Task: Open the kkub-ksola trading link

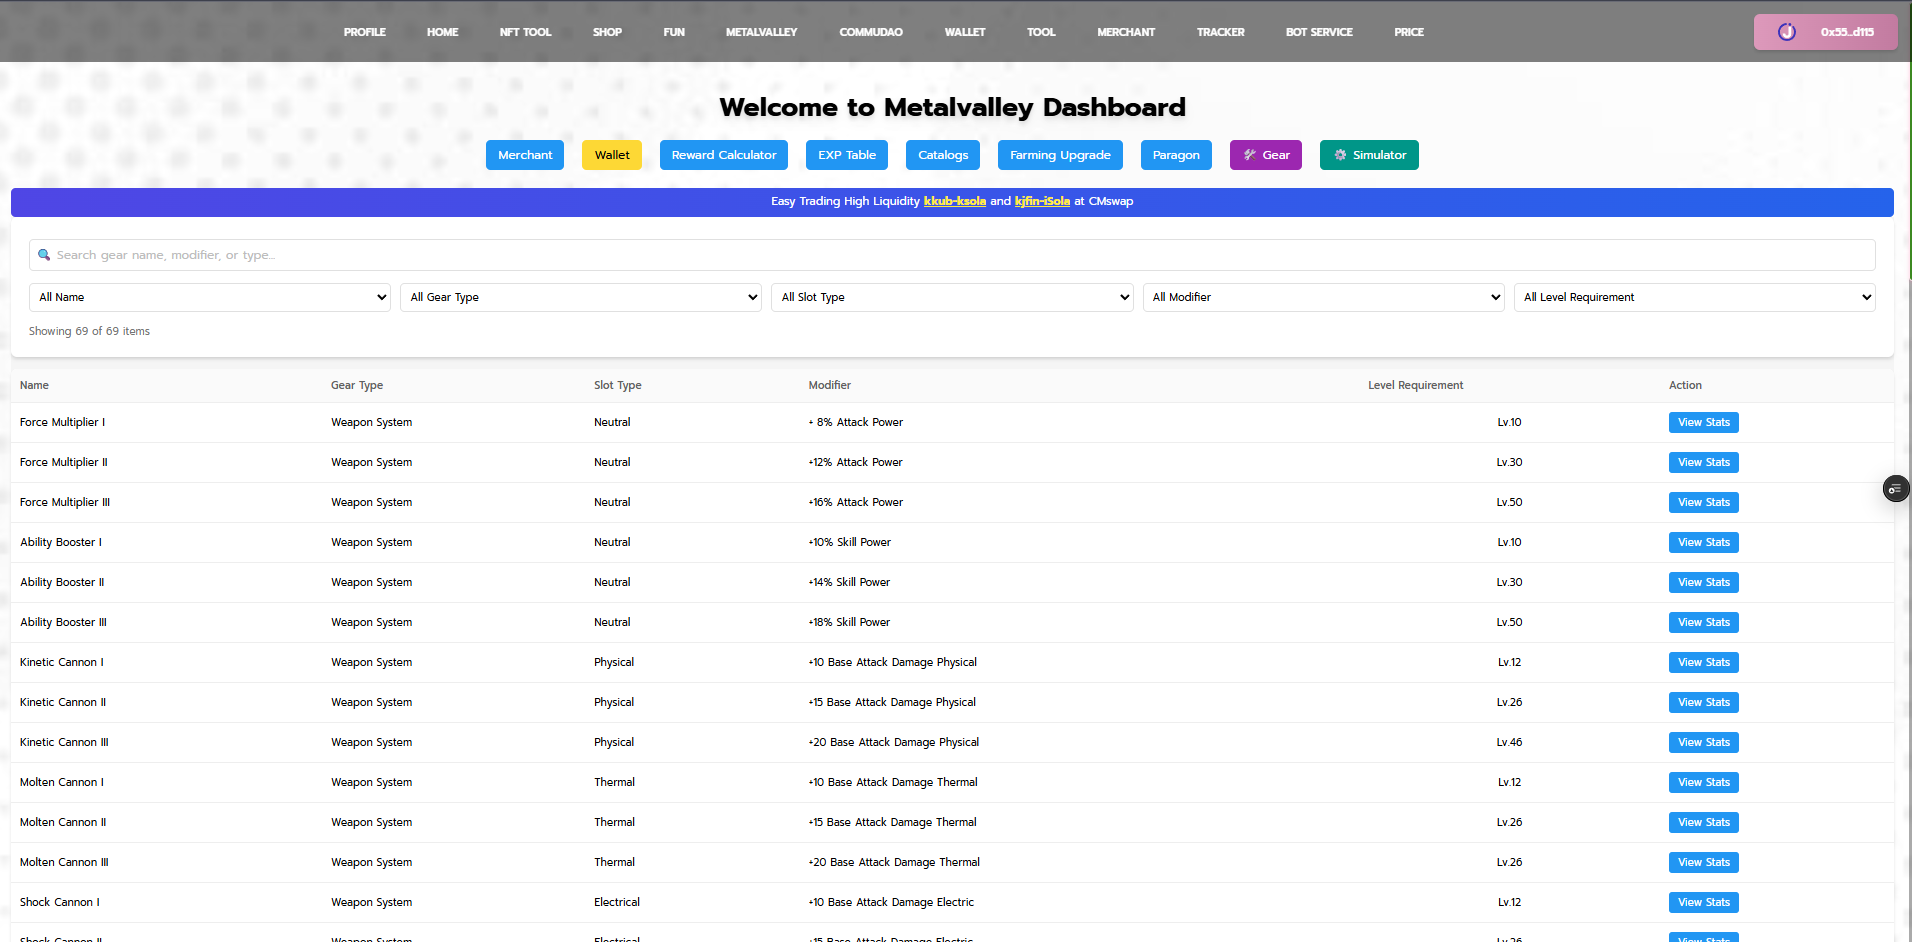Action: click(954, 201)
